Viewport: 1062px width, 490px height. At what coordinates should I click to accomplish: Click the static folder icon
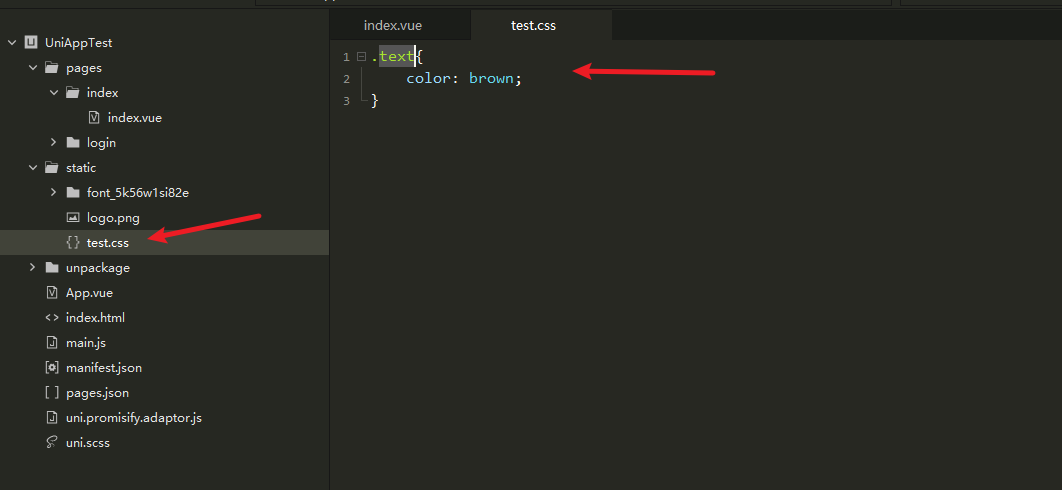(x=51, y=167)
